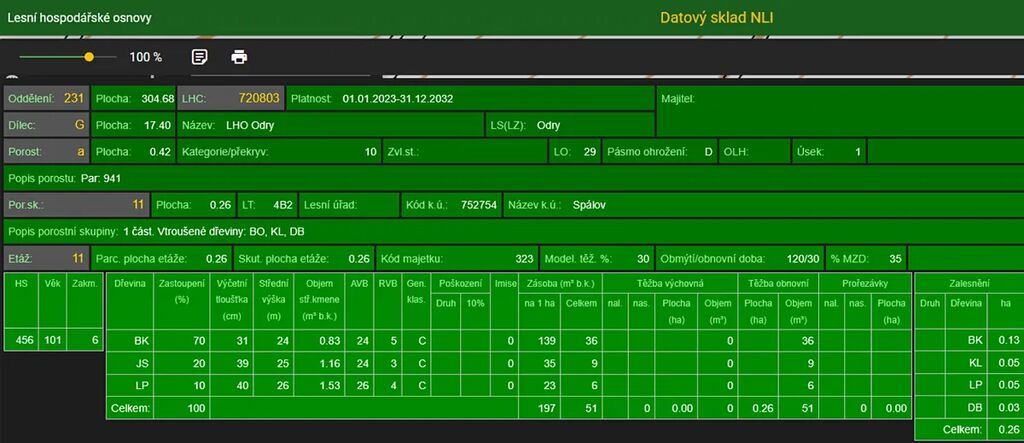Select the Oddělení 231 field

pos(46,99)
